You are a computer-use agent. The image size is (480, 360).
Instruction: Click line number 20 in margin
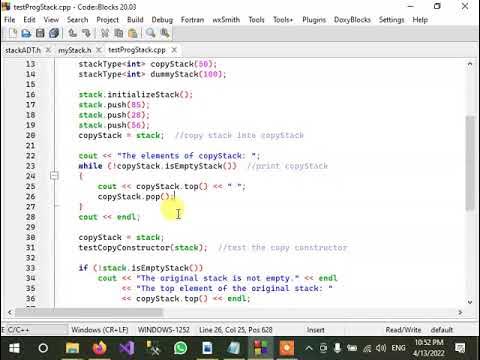(30, 135)
